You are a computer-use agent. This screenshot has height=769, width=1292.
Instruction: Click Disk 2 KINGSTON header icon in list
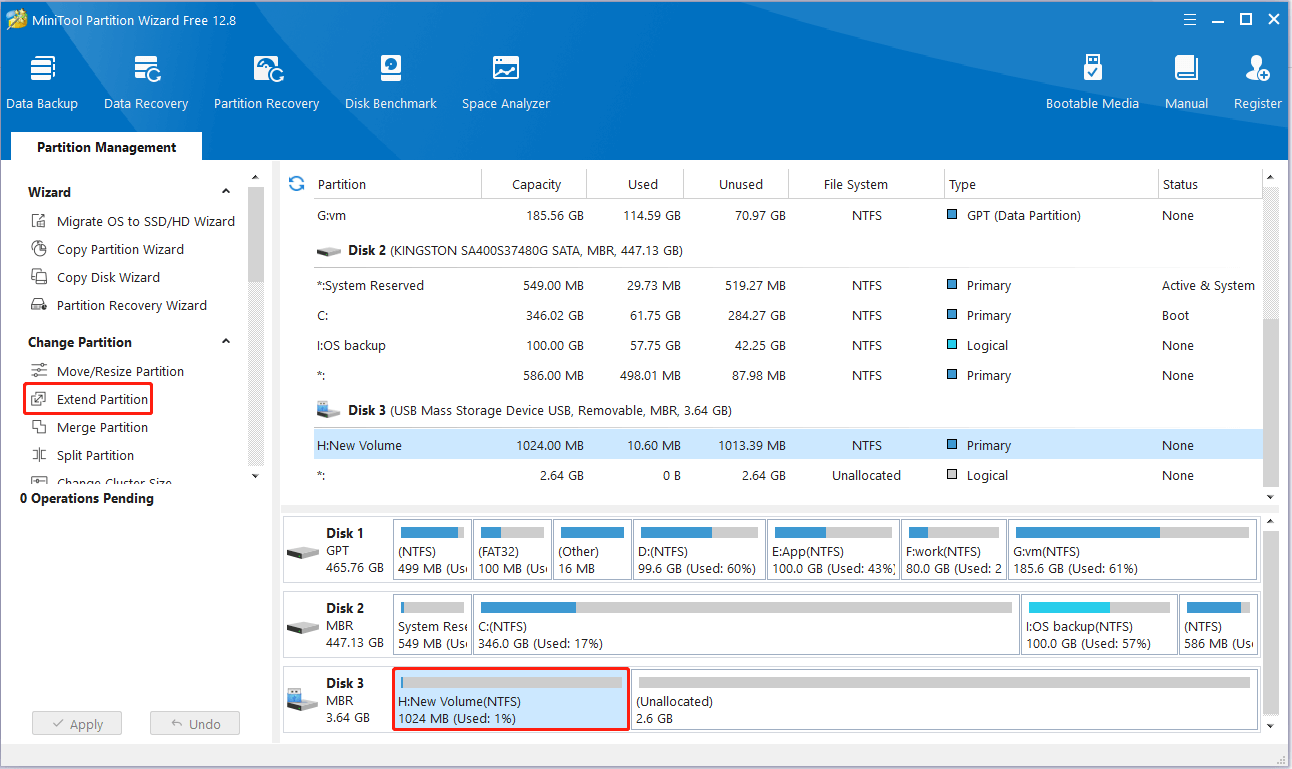click(329, 251)
